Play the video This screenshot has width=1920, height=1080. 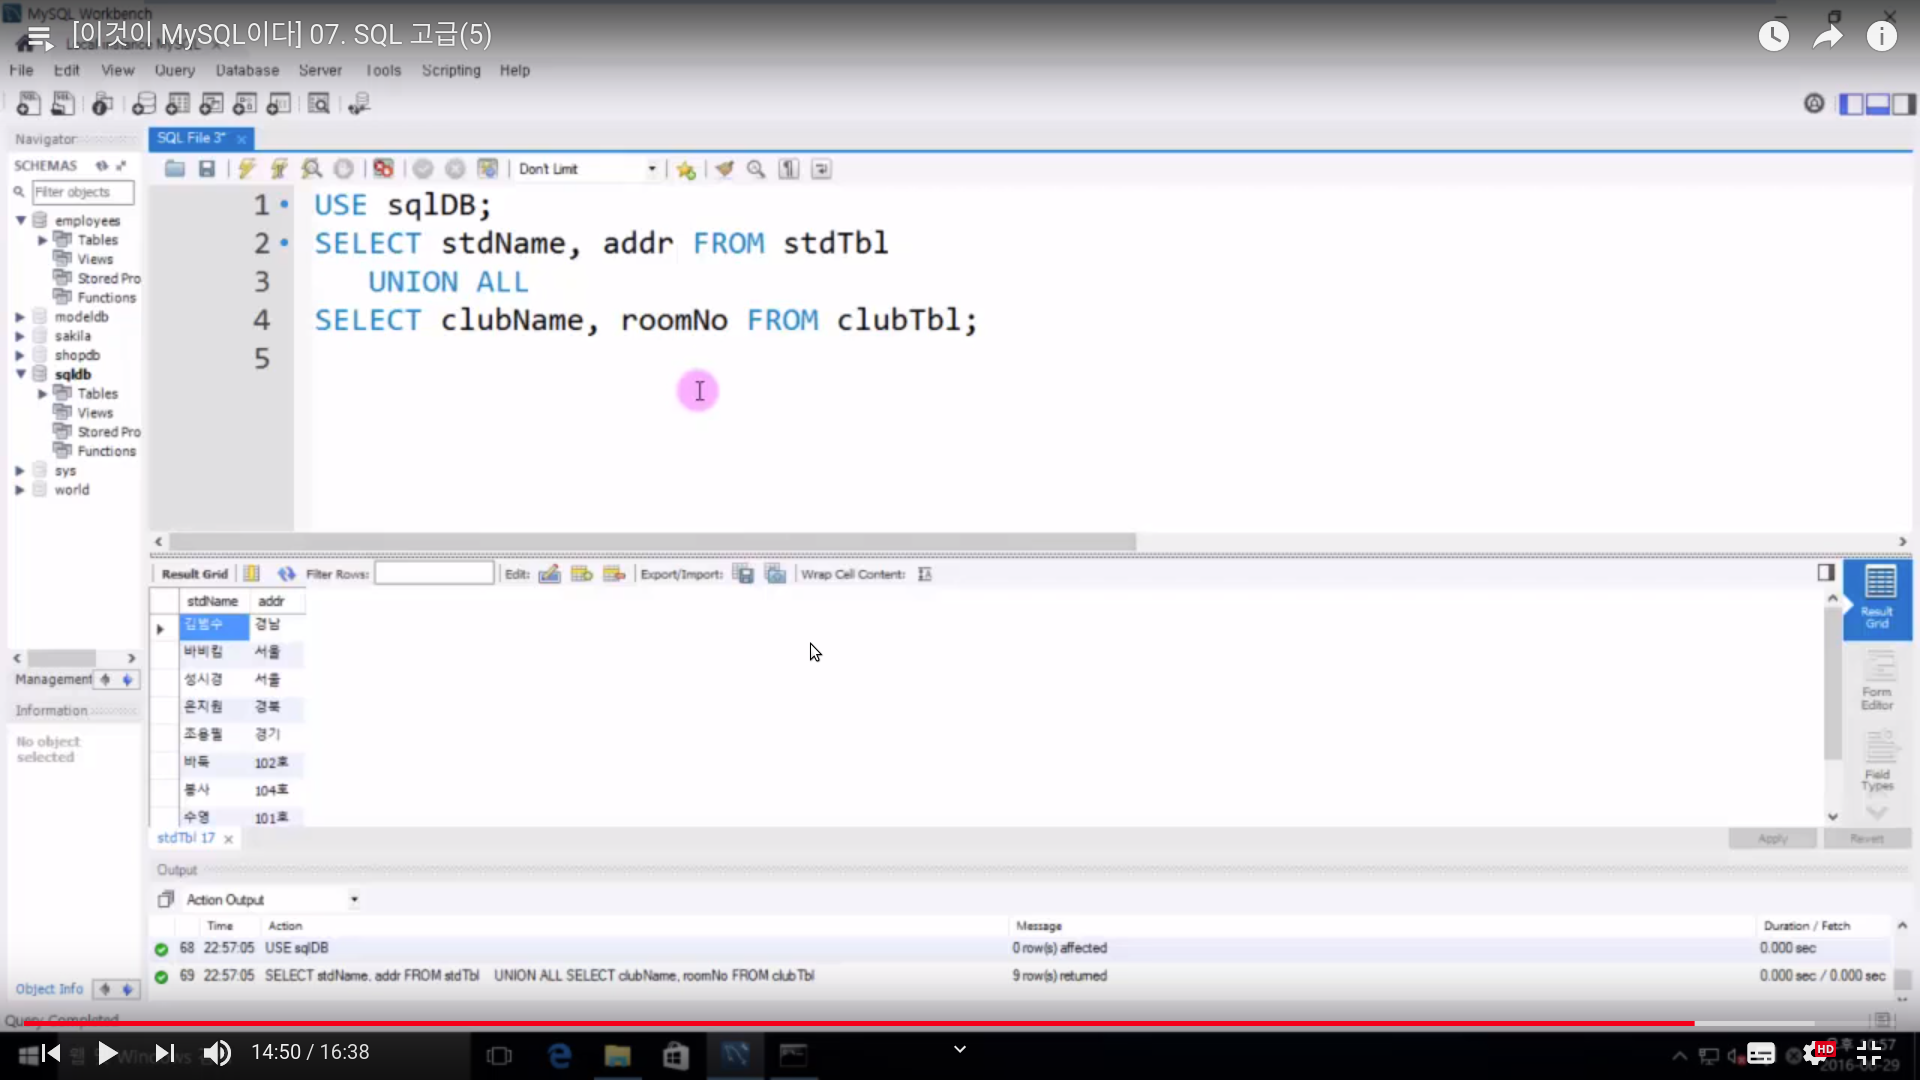pos(107,1053)
